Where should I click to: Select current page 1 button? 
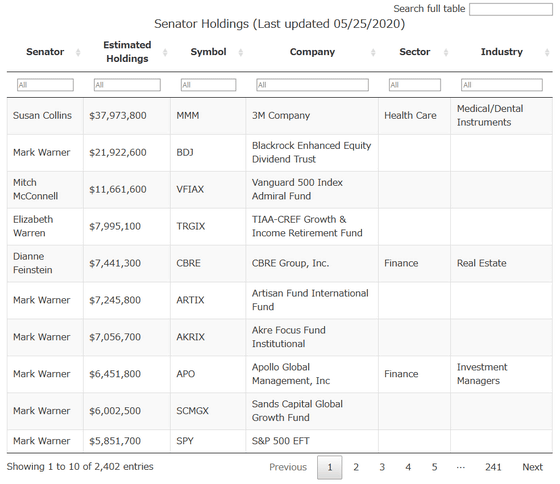(330, 467)
